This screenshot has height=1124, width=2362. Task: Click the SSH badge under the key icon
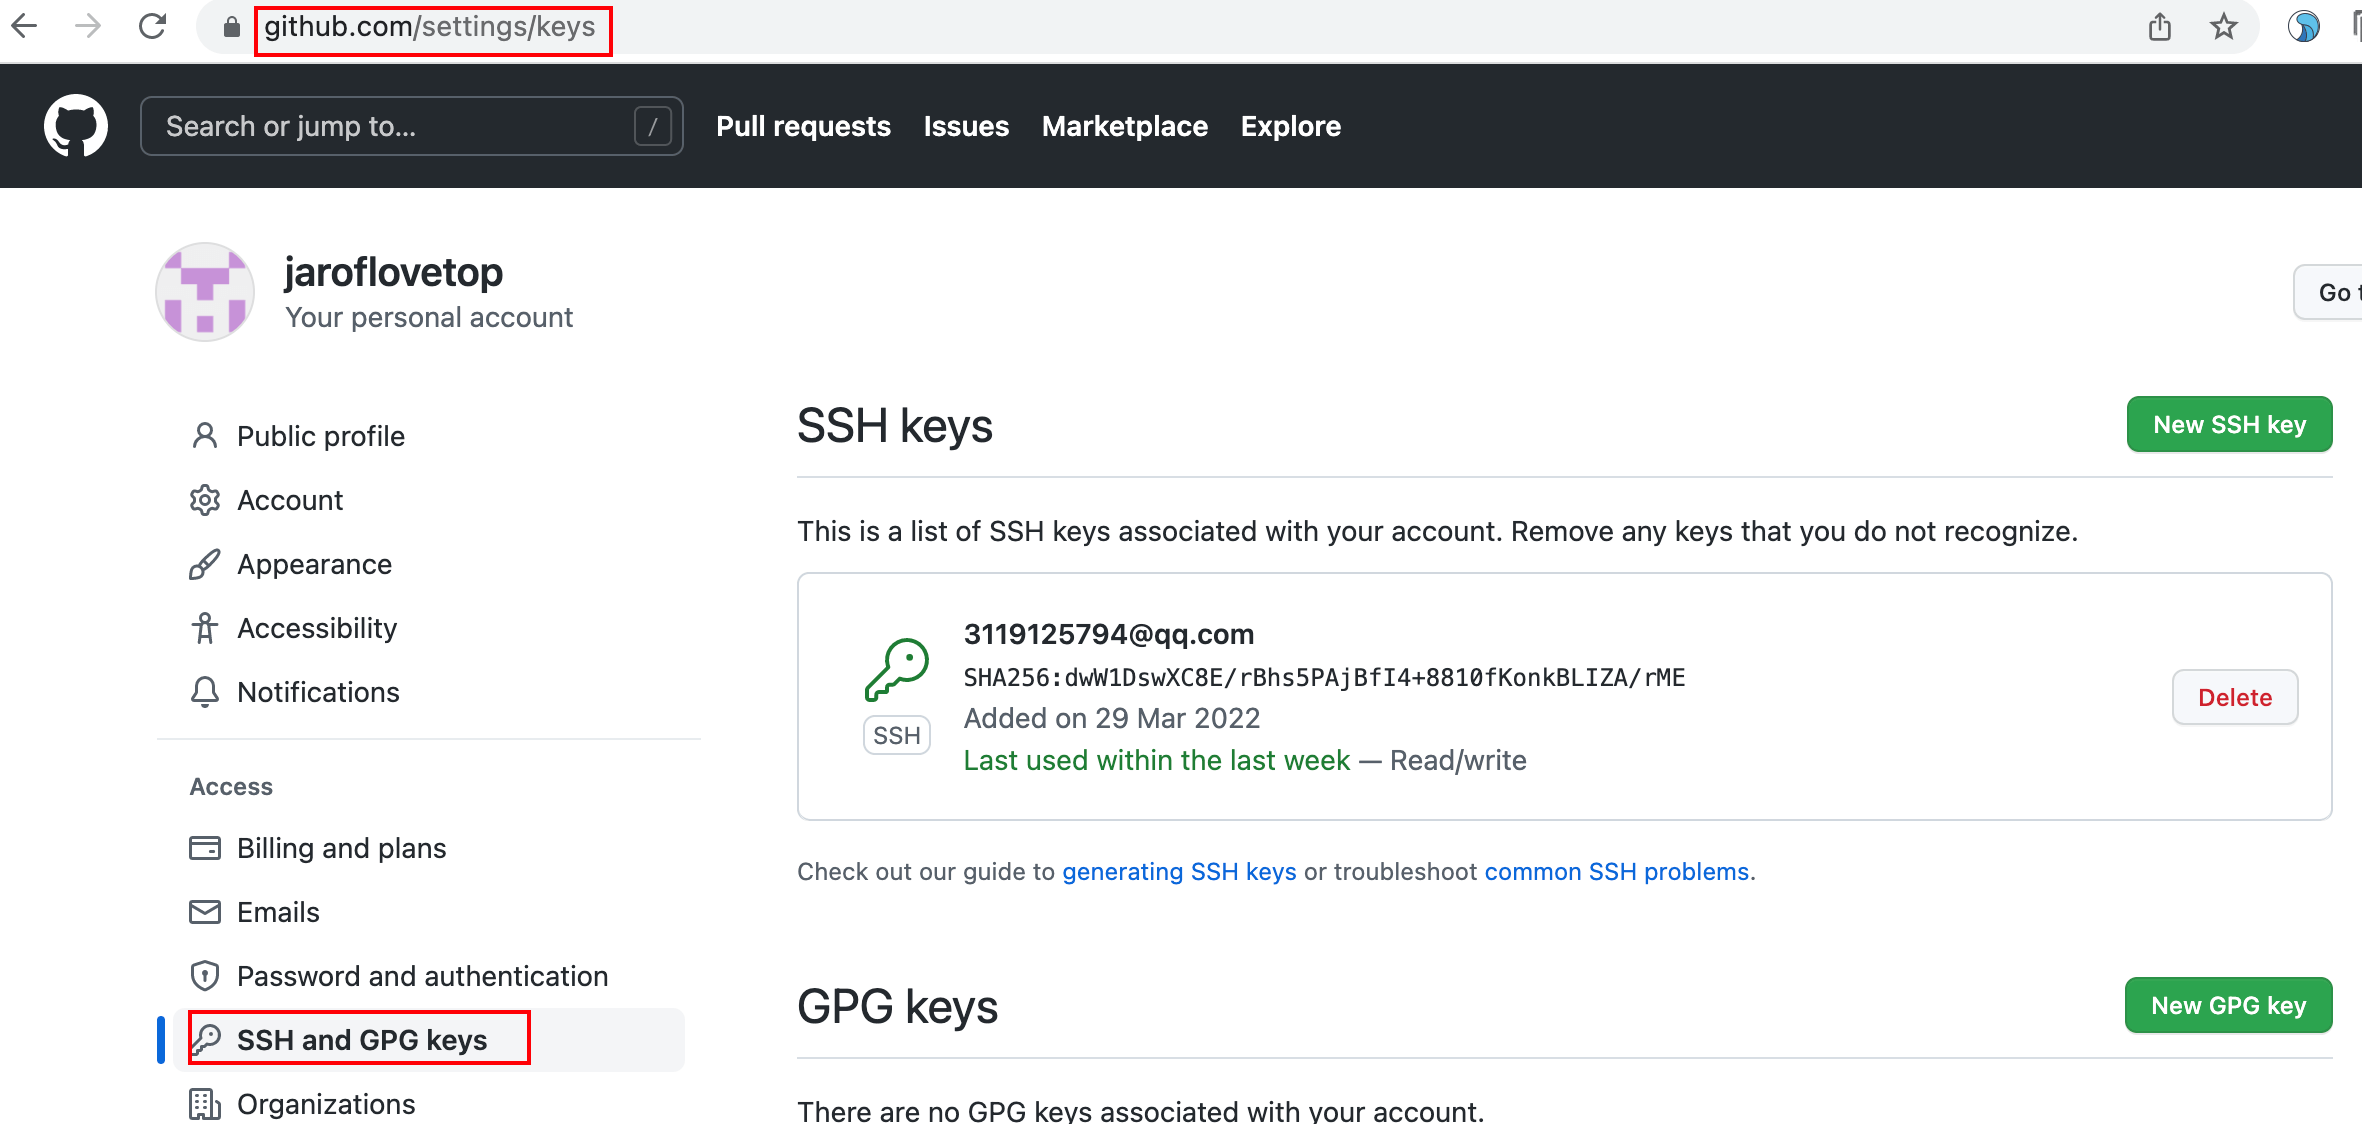point(897,736)
